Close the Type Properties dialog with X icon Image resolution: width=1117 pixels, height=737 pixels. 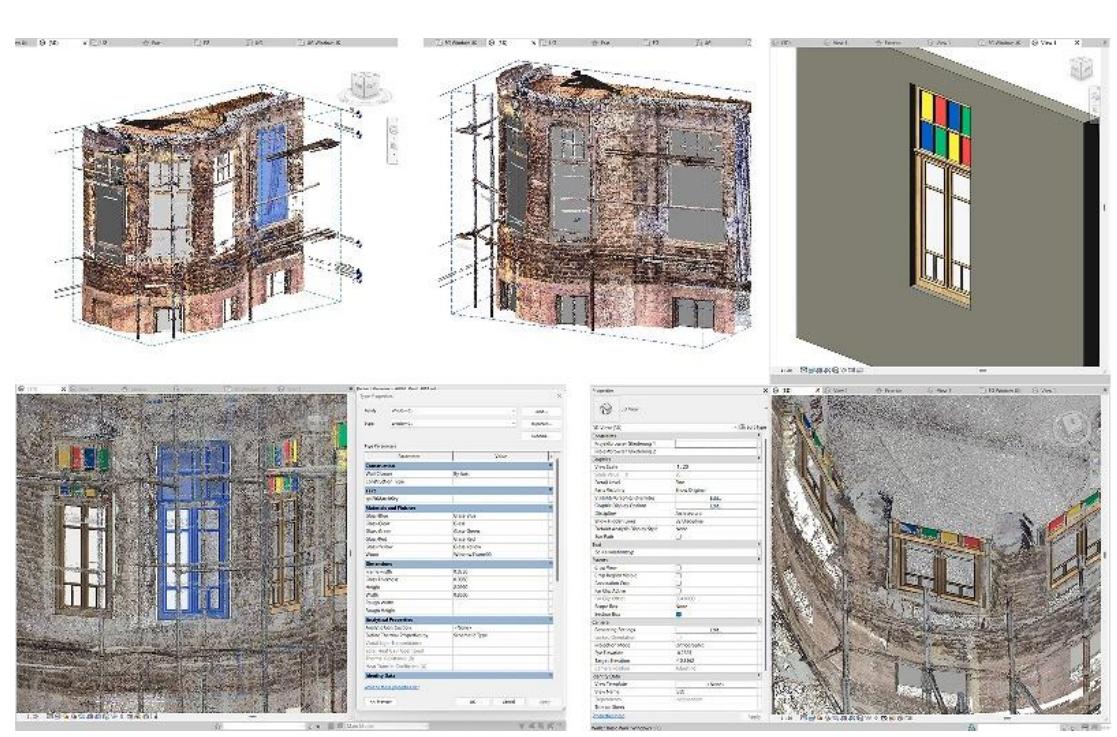pos(559,397)
